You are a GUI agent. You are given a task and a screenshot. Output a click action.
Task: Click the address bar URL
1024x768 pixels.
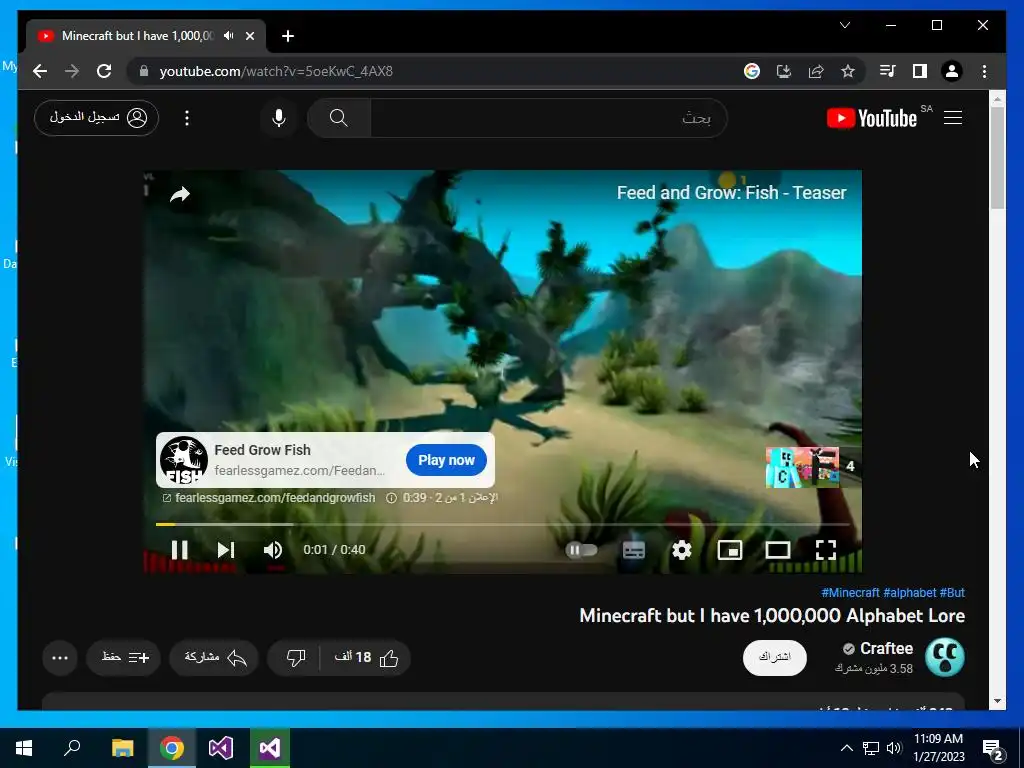pos(276,71)
